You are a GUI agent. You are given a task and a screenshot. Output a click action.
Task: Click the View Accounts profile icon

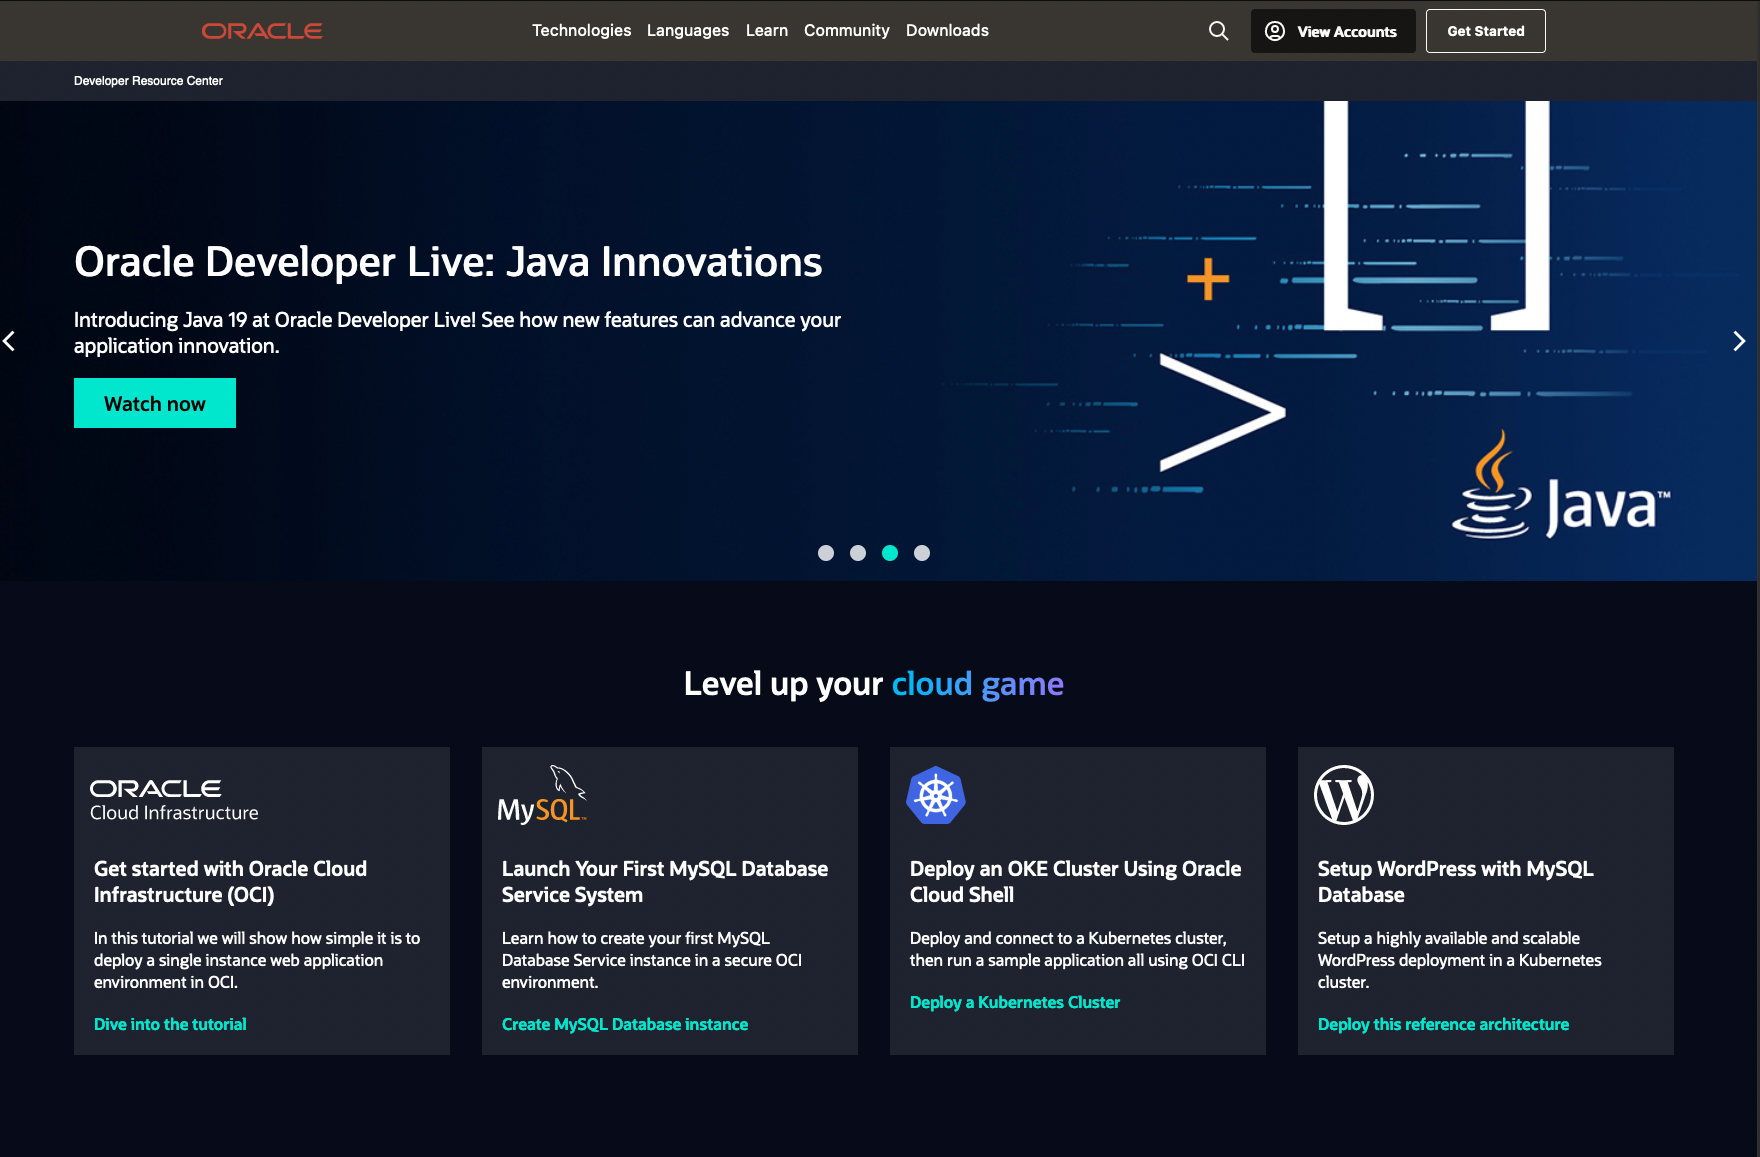click(x=1274, y=31)
